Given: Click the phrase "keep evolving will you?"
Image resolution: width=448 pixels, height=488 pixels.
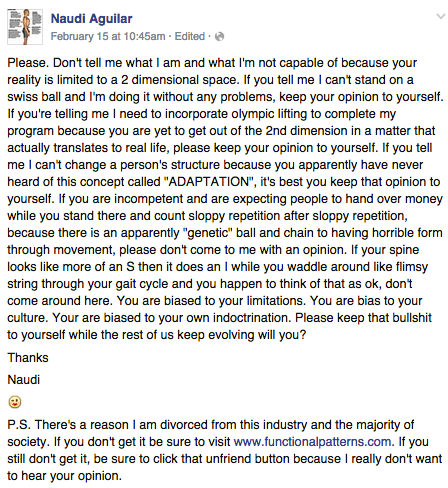Looking at the screenshot, I should 241,335.
